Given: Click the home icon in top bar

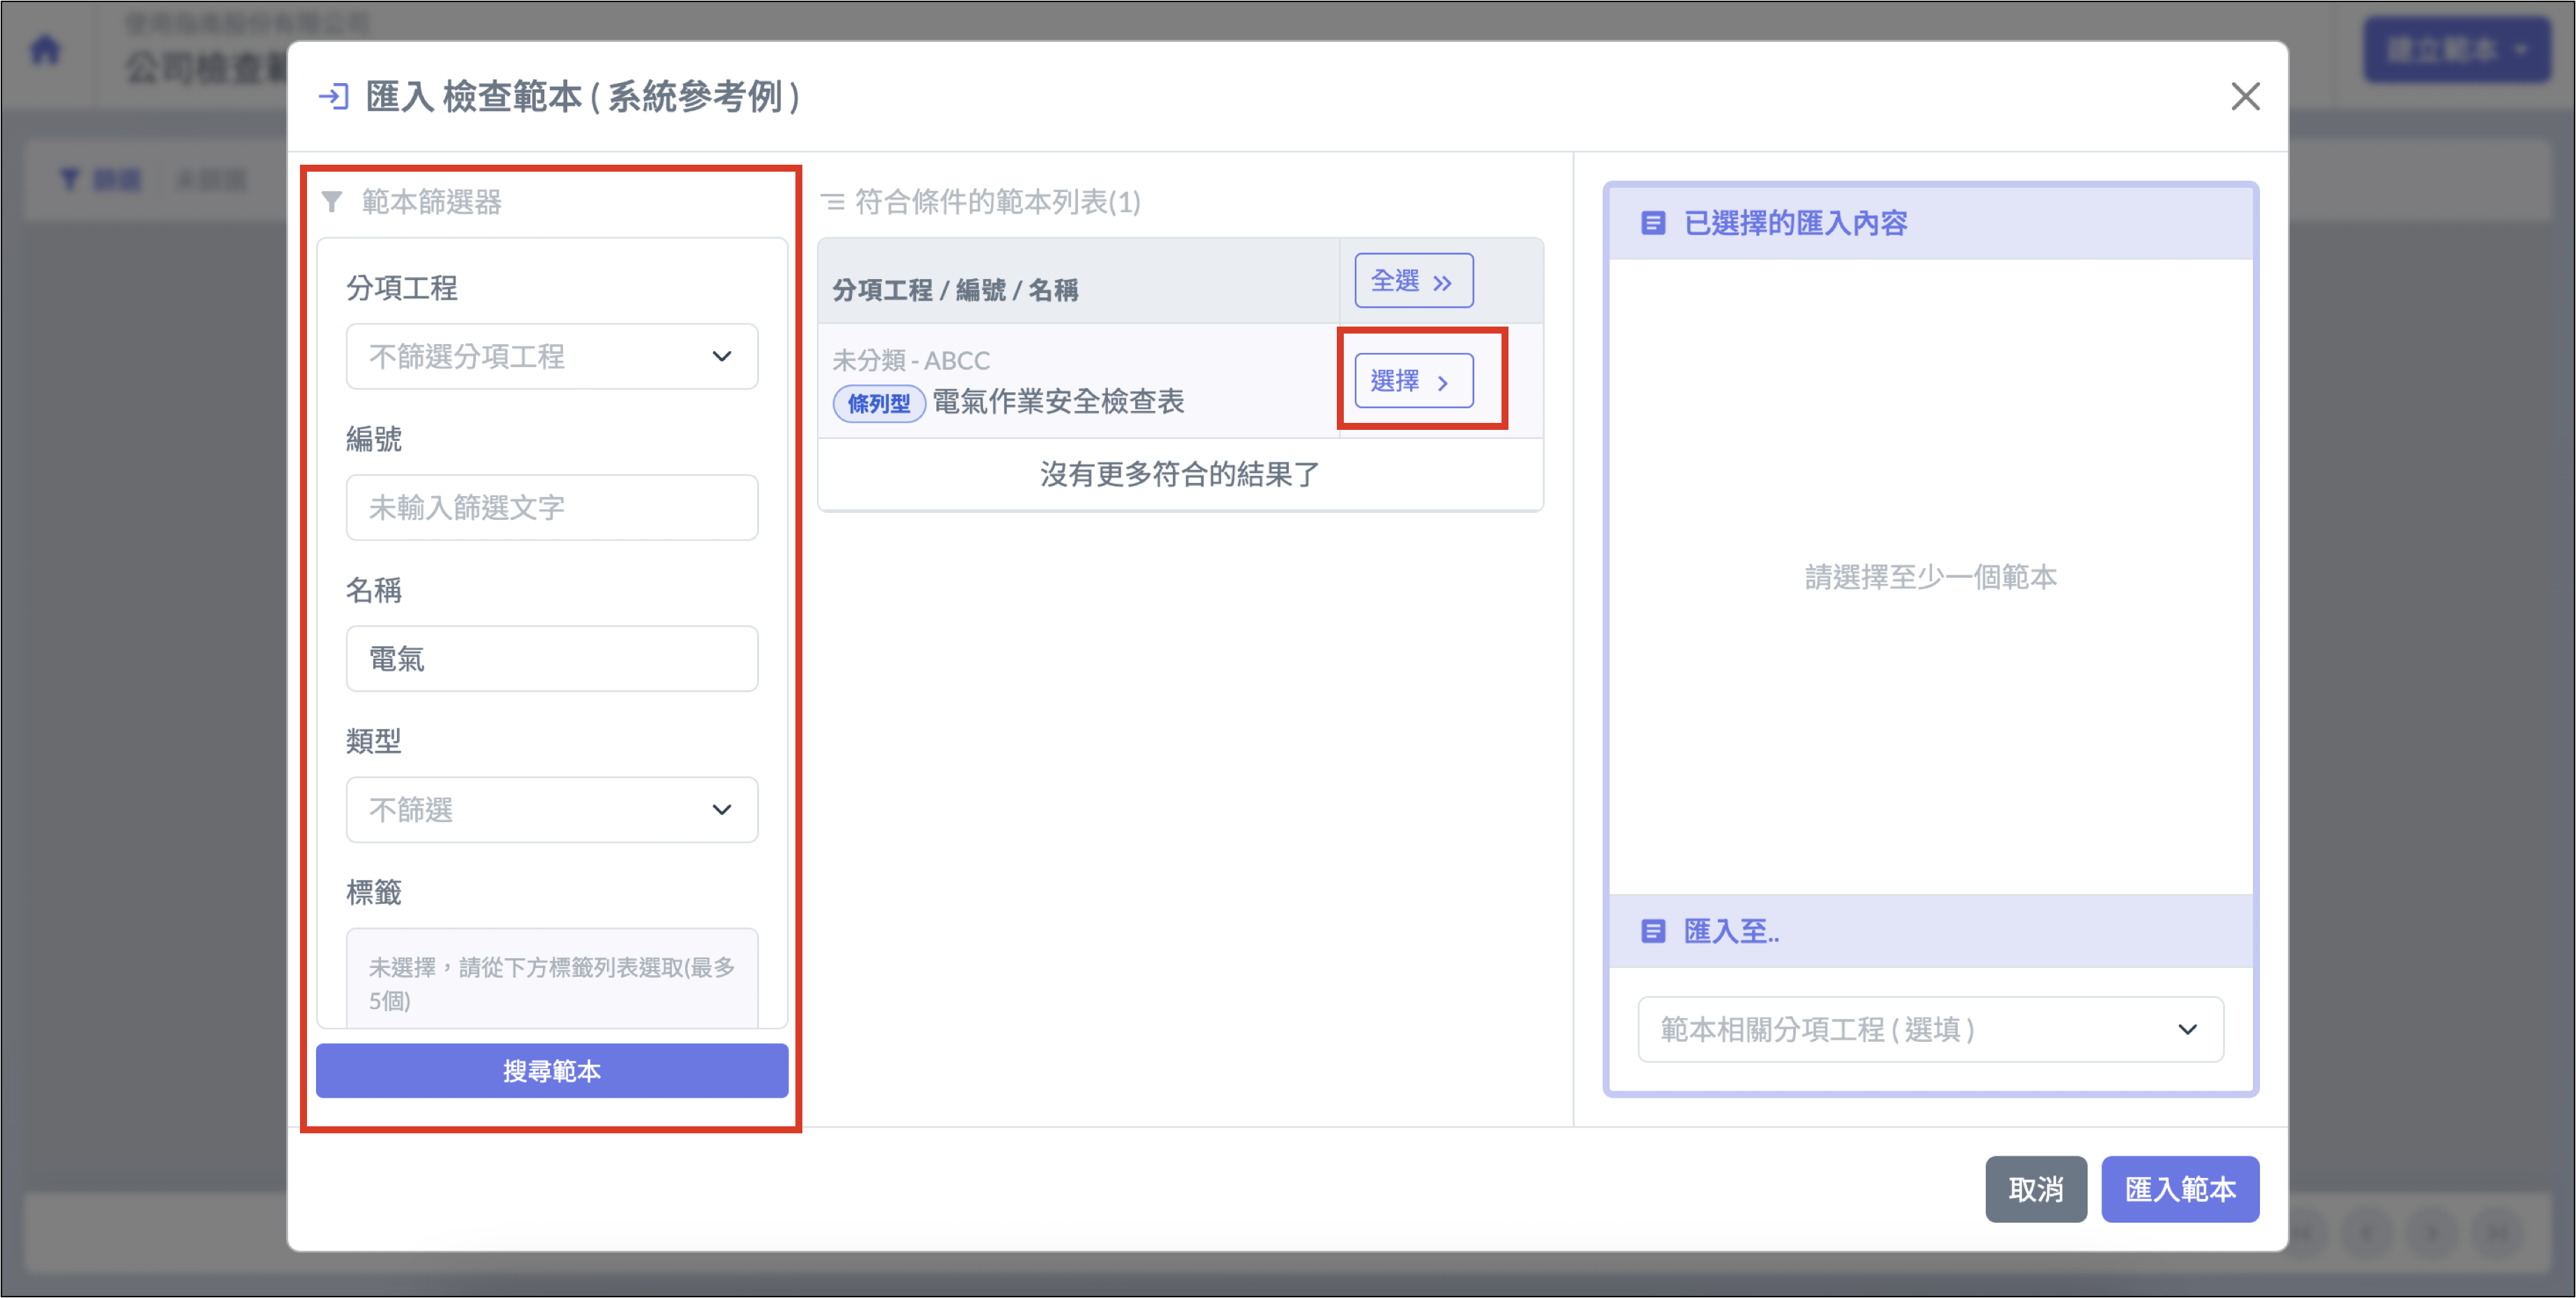Looking at the screenshot, I should 46,49.
